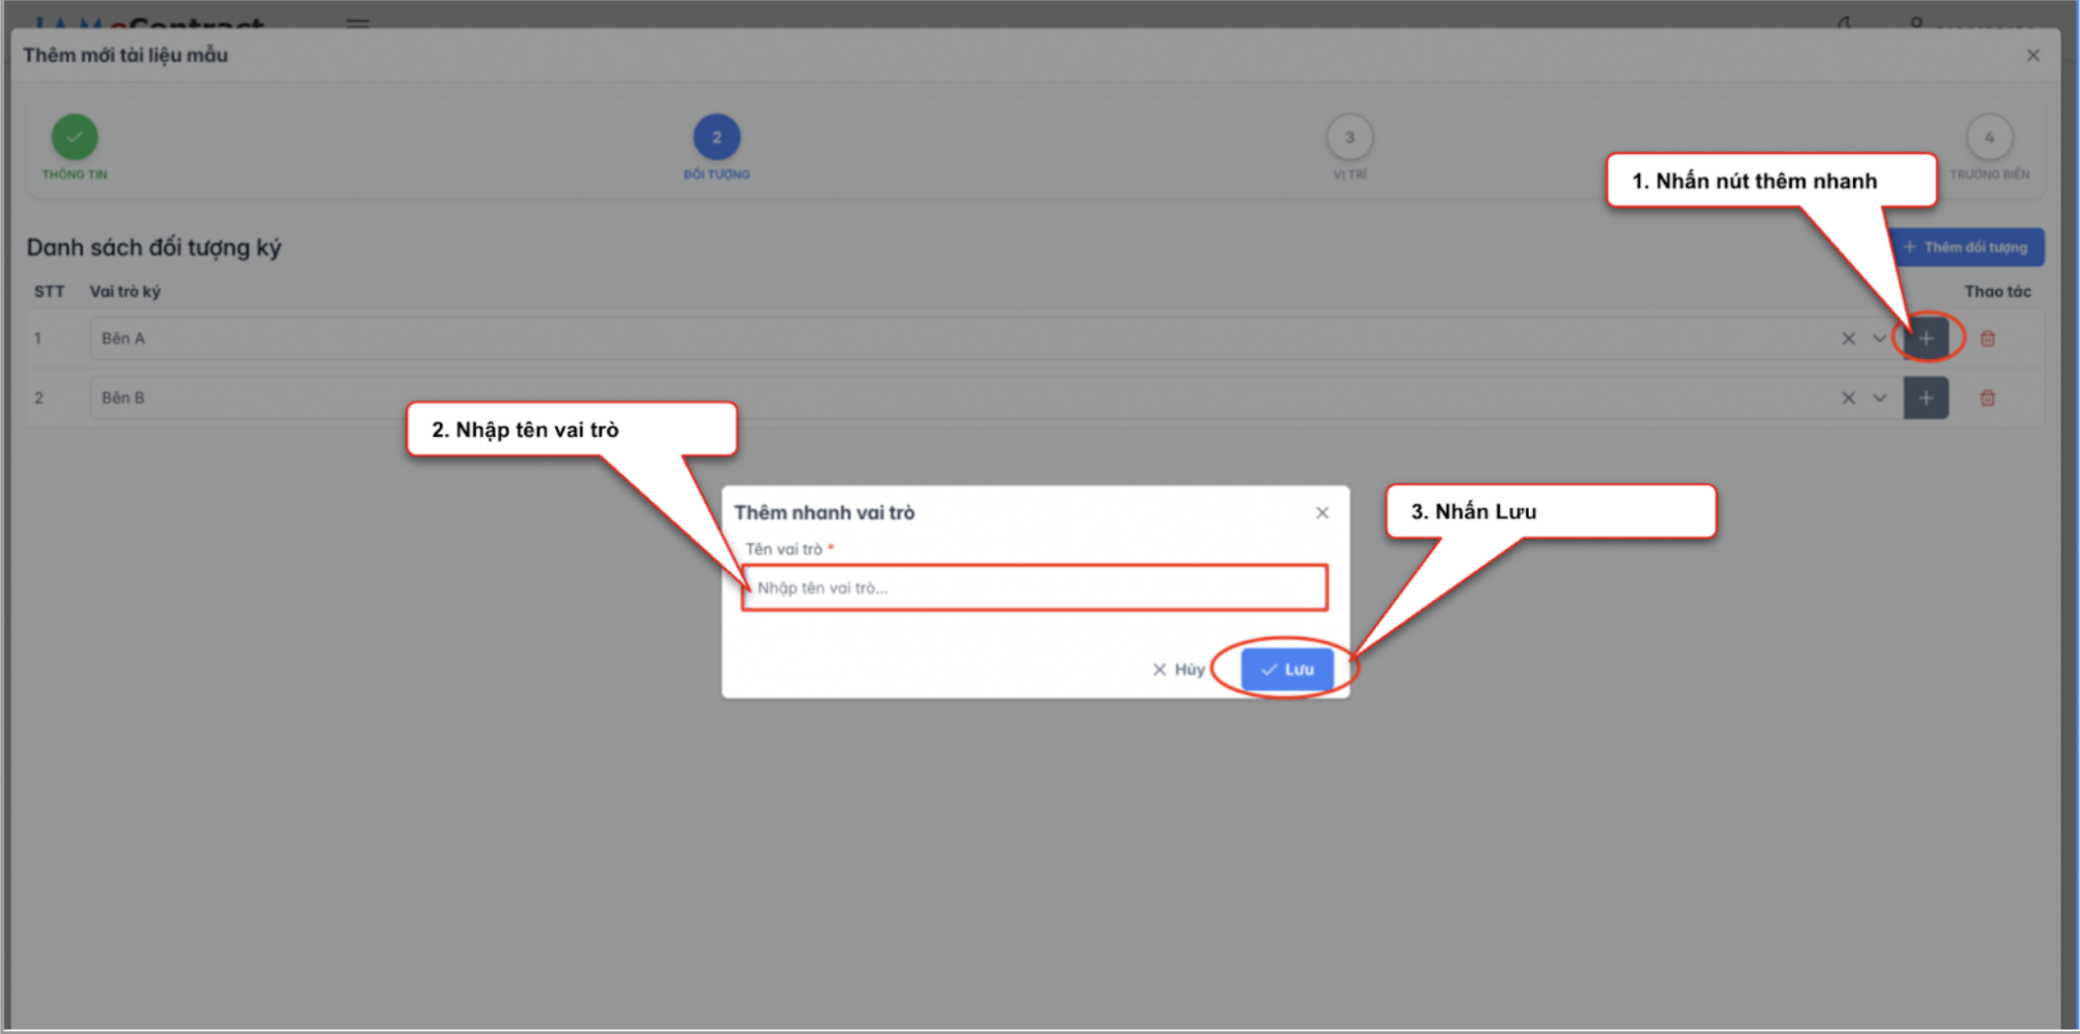
Task: Close the Thêm nhanh vai trò dialog
Action: click(1322, 513)
